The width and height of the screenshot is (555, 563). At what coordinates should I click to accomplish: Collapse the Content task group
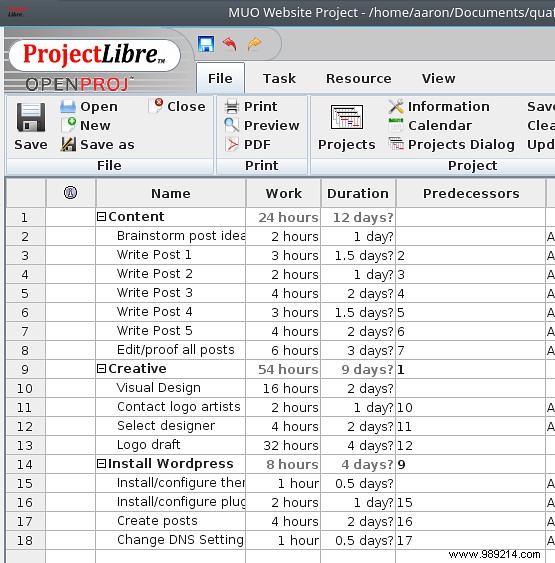102,217
